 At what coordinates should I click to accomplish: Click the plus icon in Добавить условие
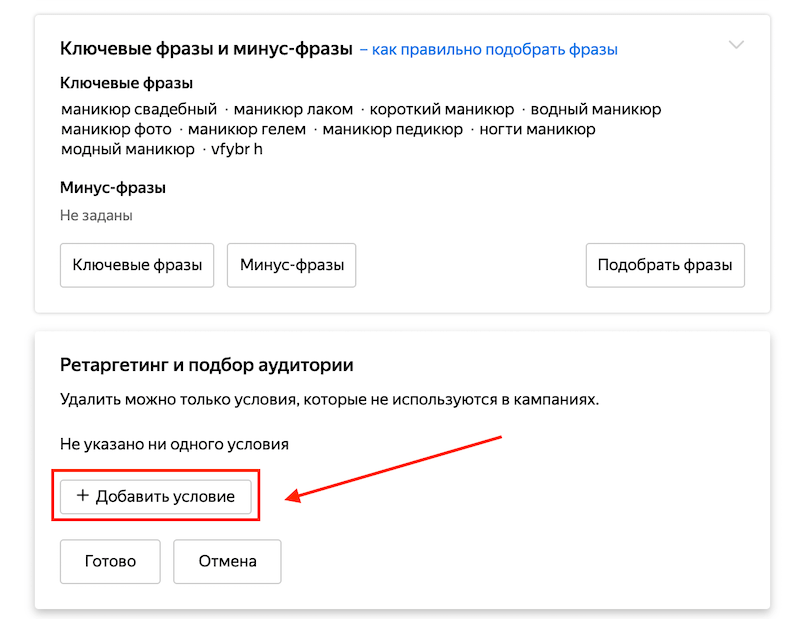(x=83, y=495)
